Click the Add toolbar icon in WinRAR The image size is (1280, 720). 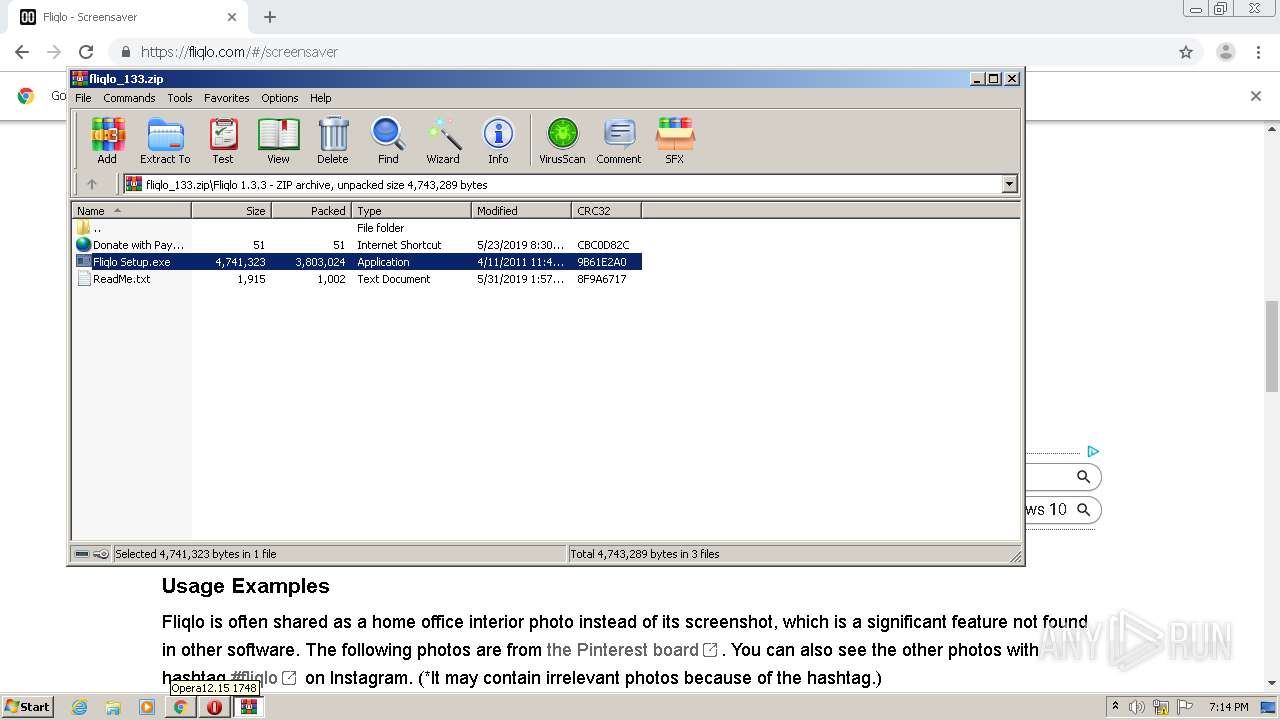(x=107, y=140)
